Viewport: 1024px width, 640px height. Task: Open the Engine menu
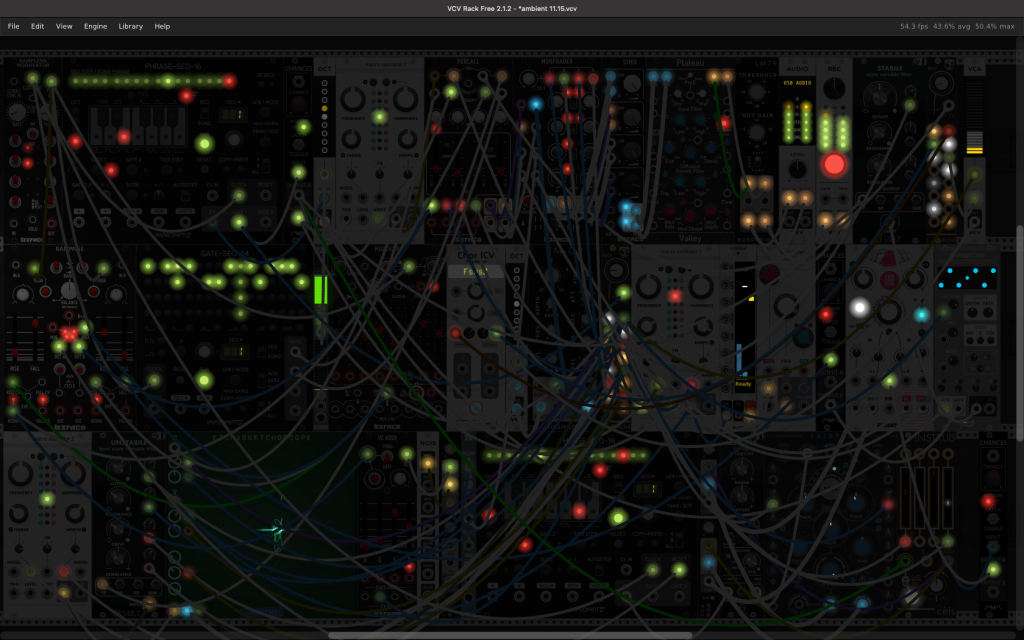[x=95, y=26]
